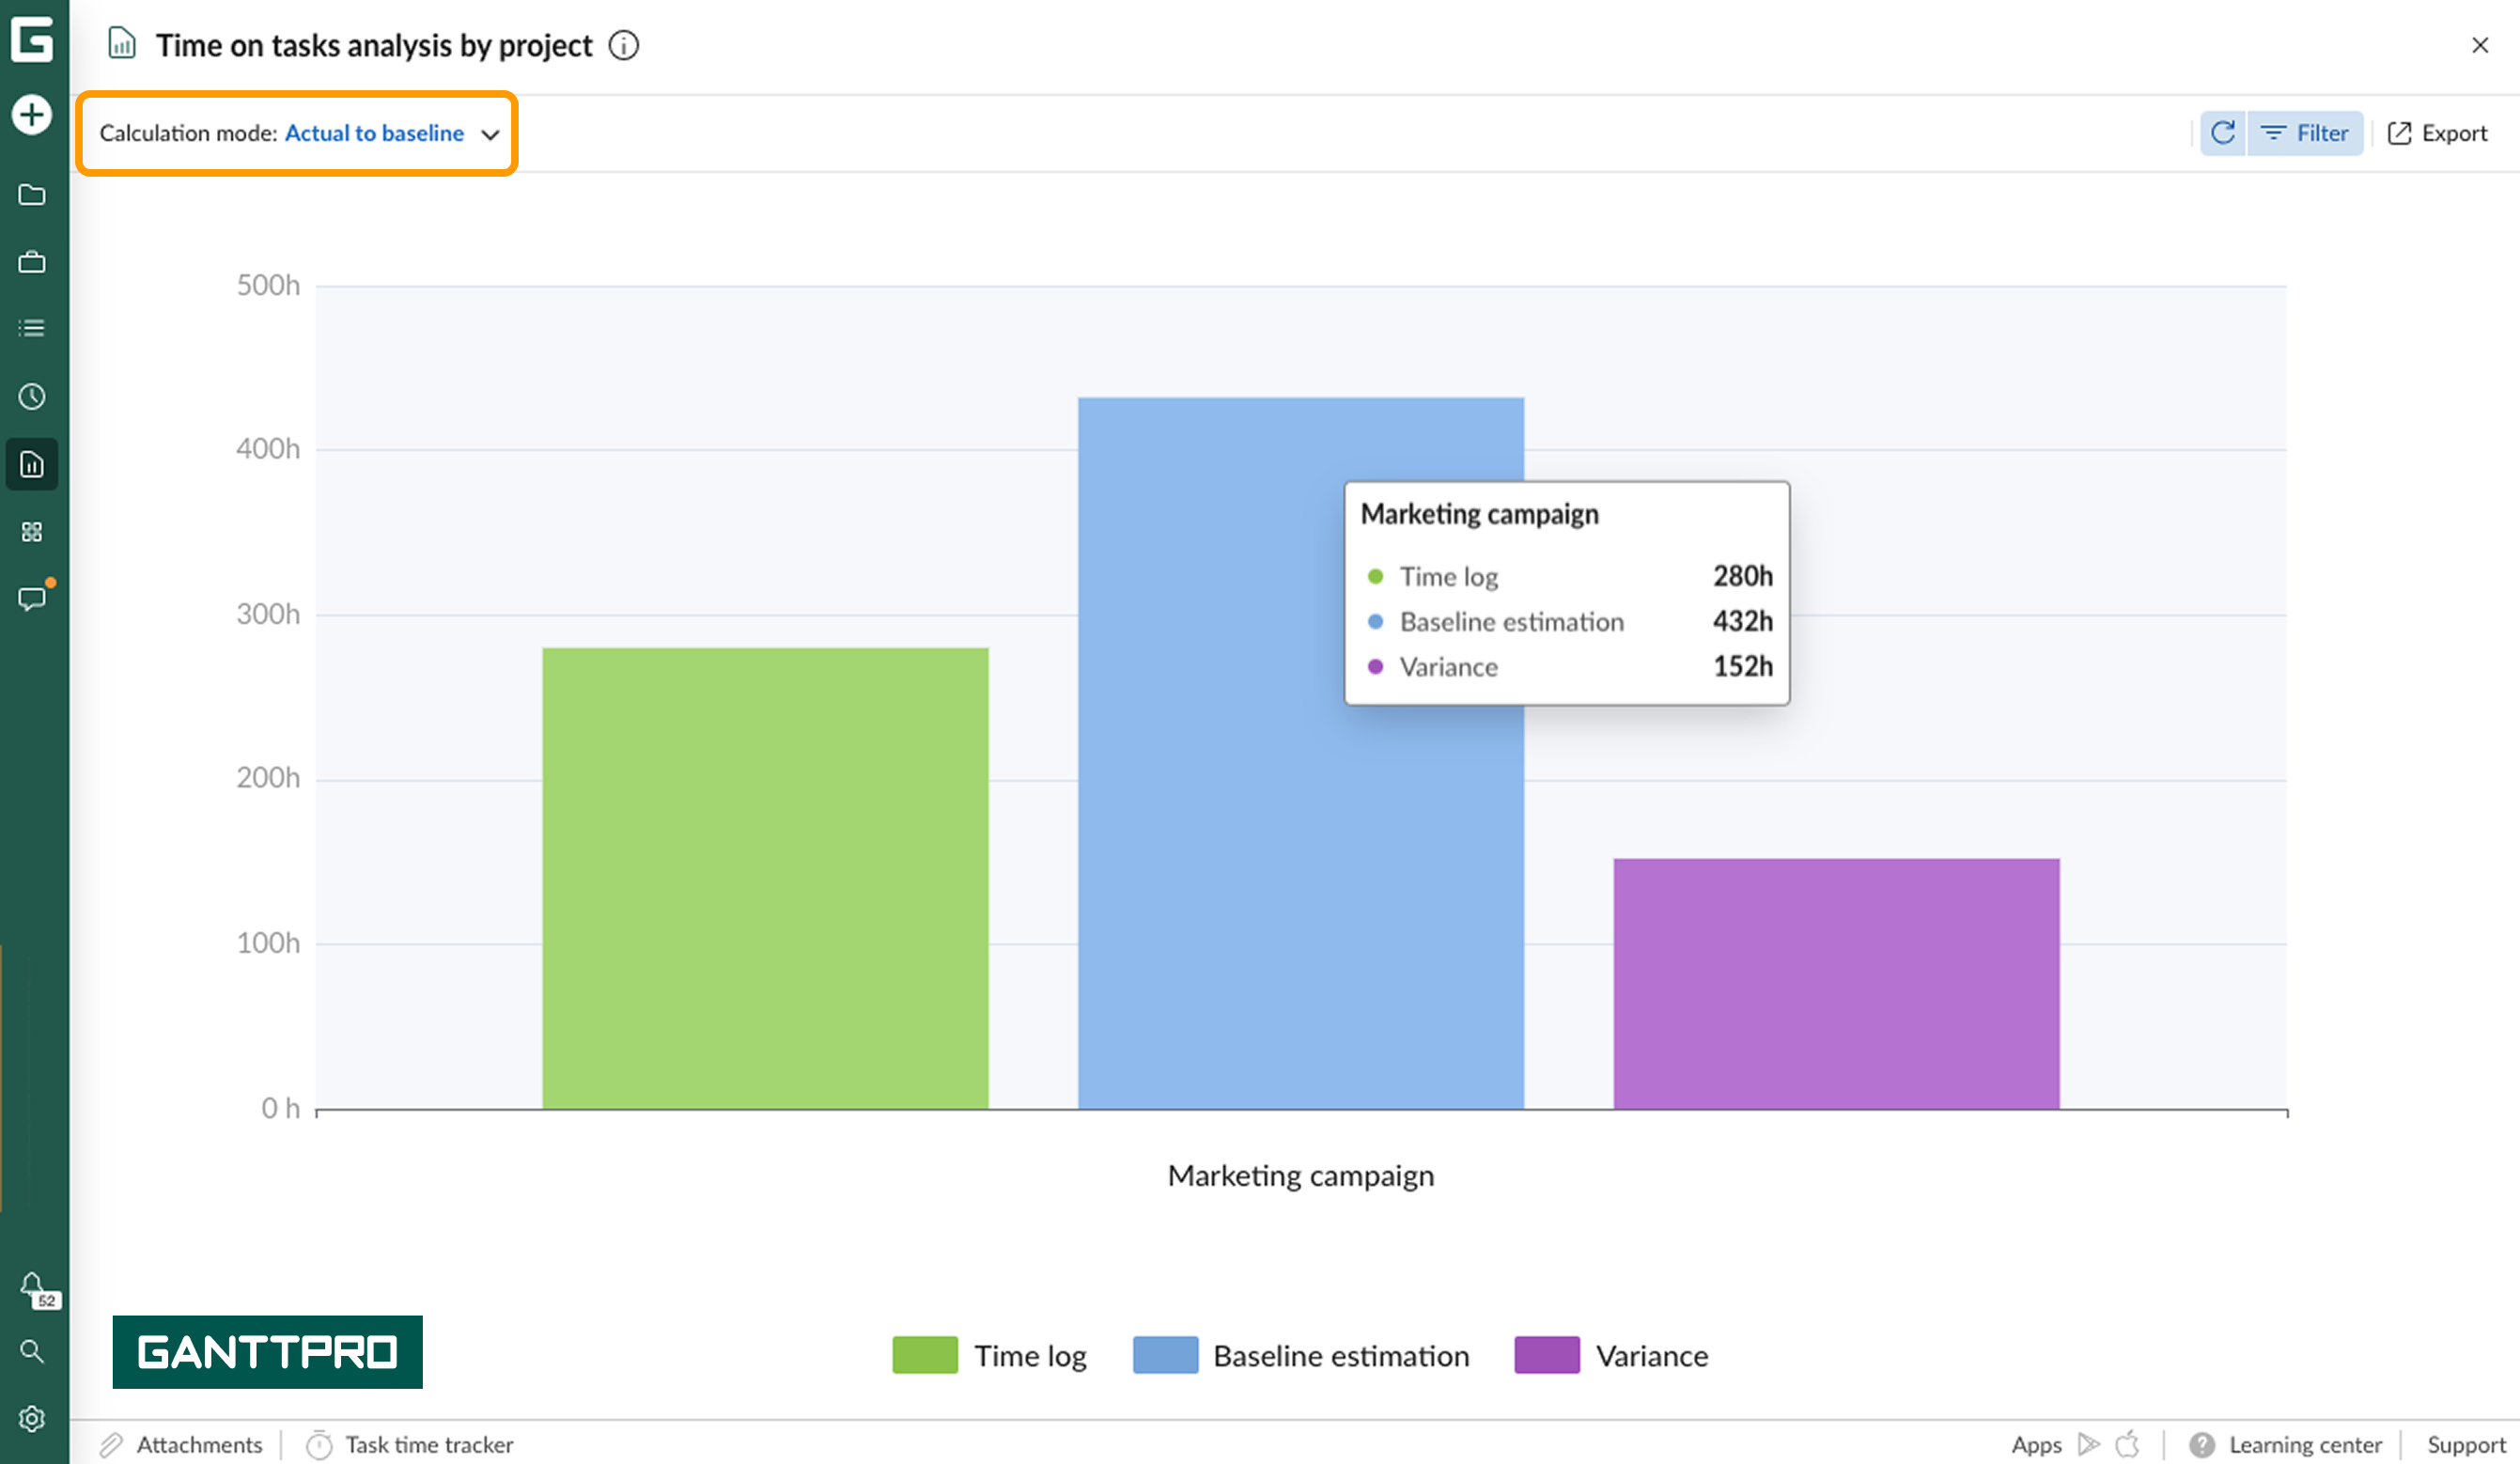Image resolution: width=2520 pixels, height=1464 pixels.
Task: Open the time log section in sidebar
Action: point(32,396)
